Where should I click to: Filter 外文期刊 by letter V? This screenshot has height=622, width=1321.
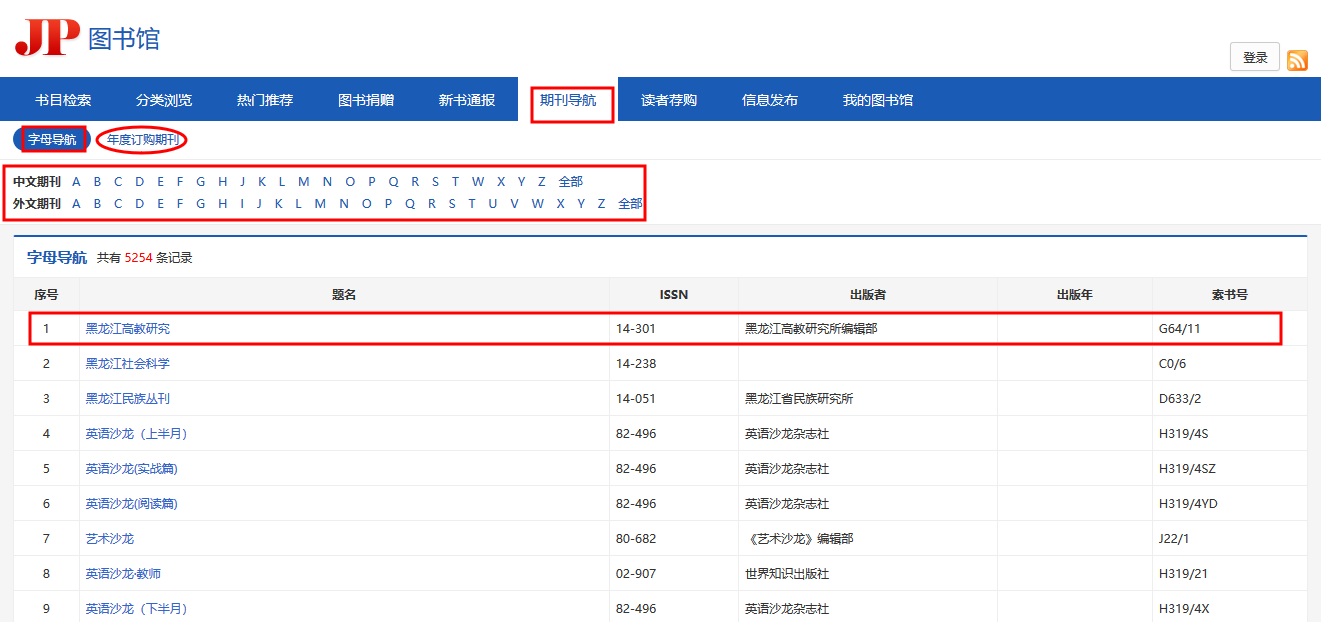[514, 204]
